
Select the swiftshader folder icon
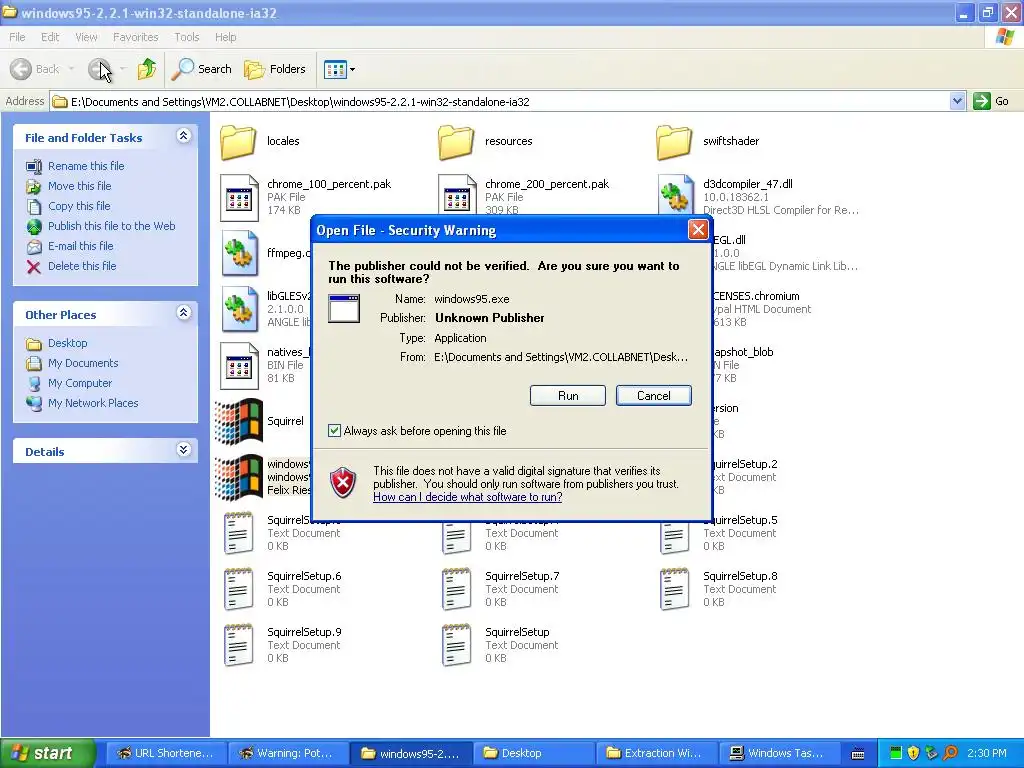tap(674, 142)
